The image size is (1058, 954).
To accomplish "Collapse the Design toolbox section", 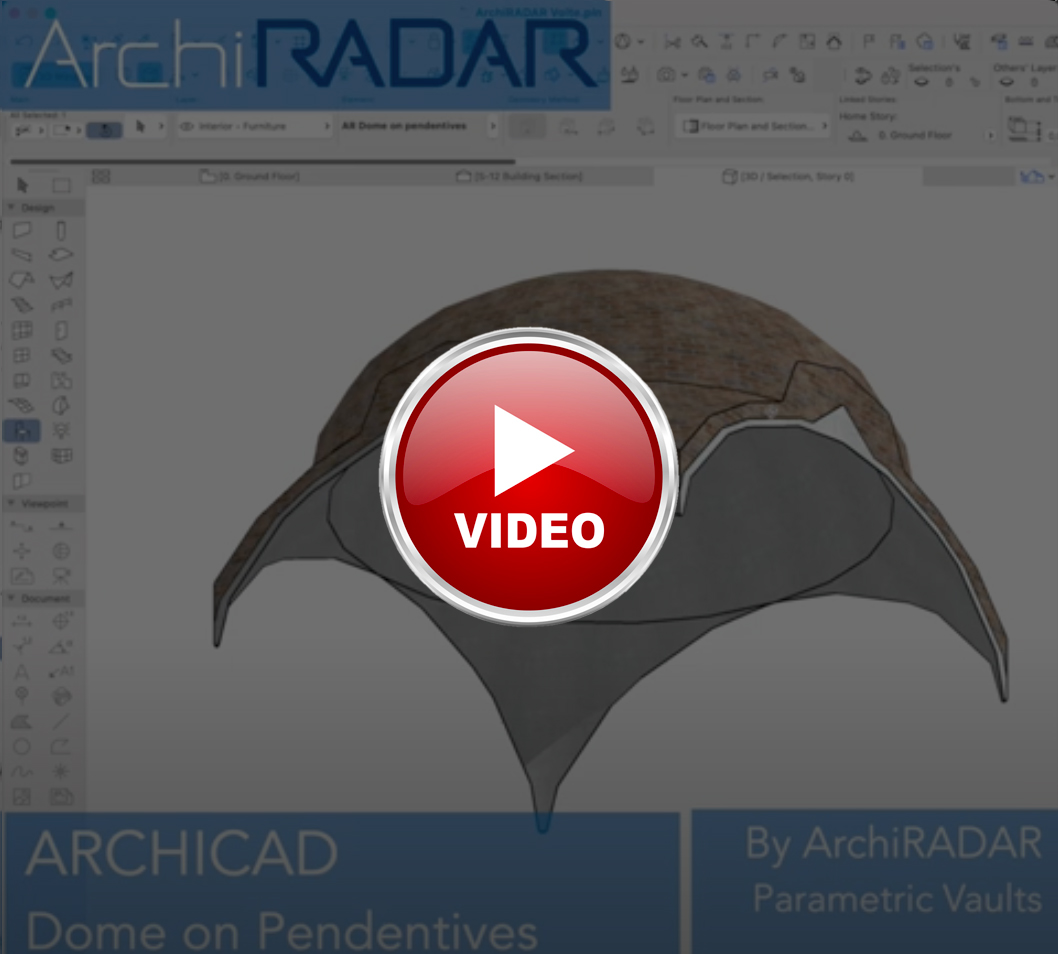I will click(x=11, y=208).
